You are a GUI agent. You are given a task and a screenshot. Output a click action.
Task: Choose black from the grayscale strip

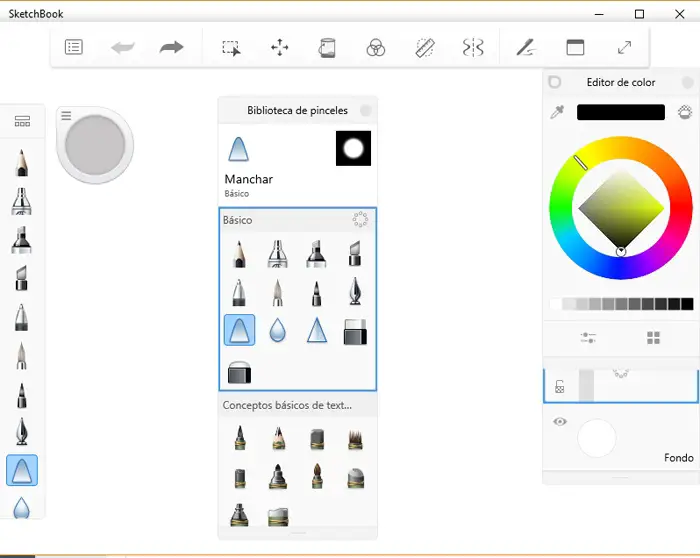click(687, 304)
